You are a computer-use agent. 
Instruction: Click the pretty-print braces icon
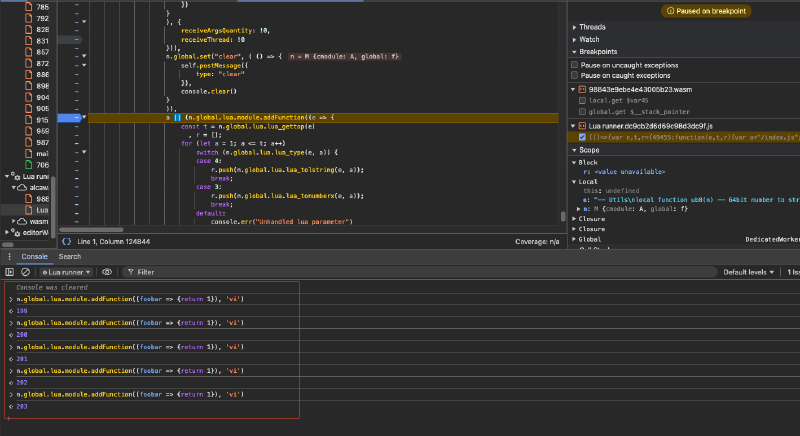click(67, 241)
